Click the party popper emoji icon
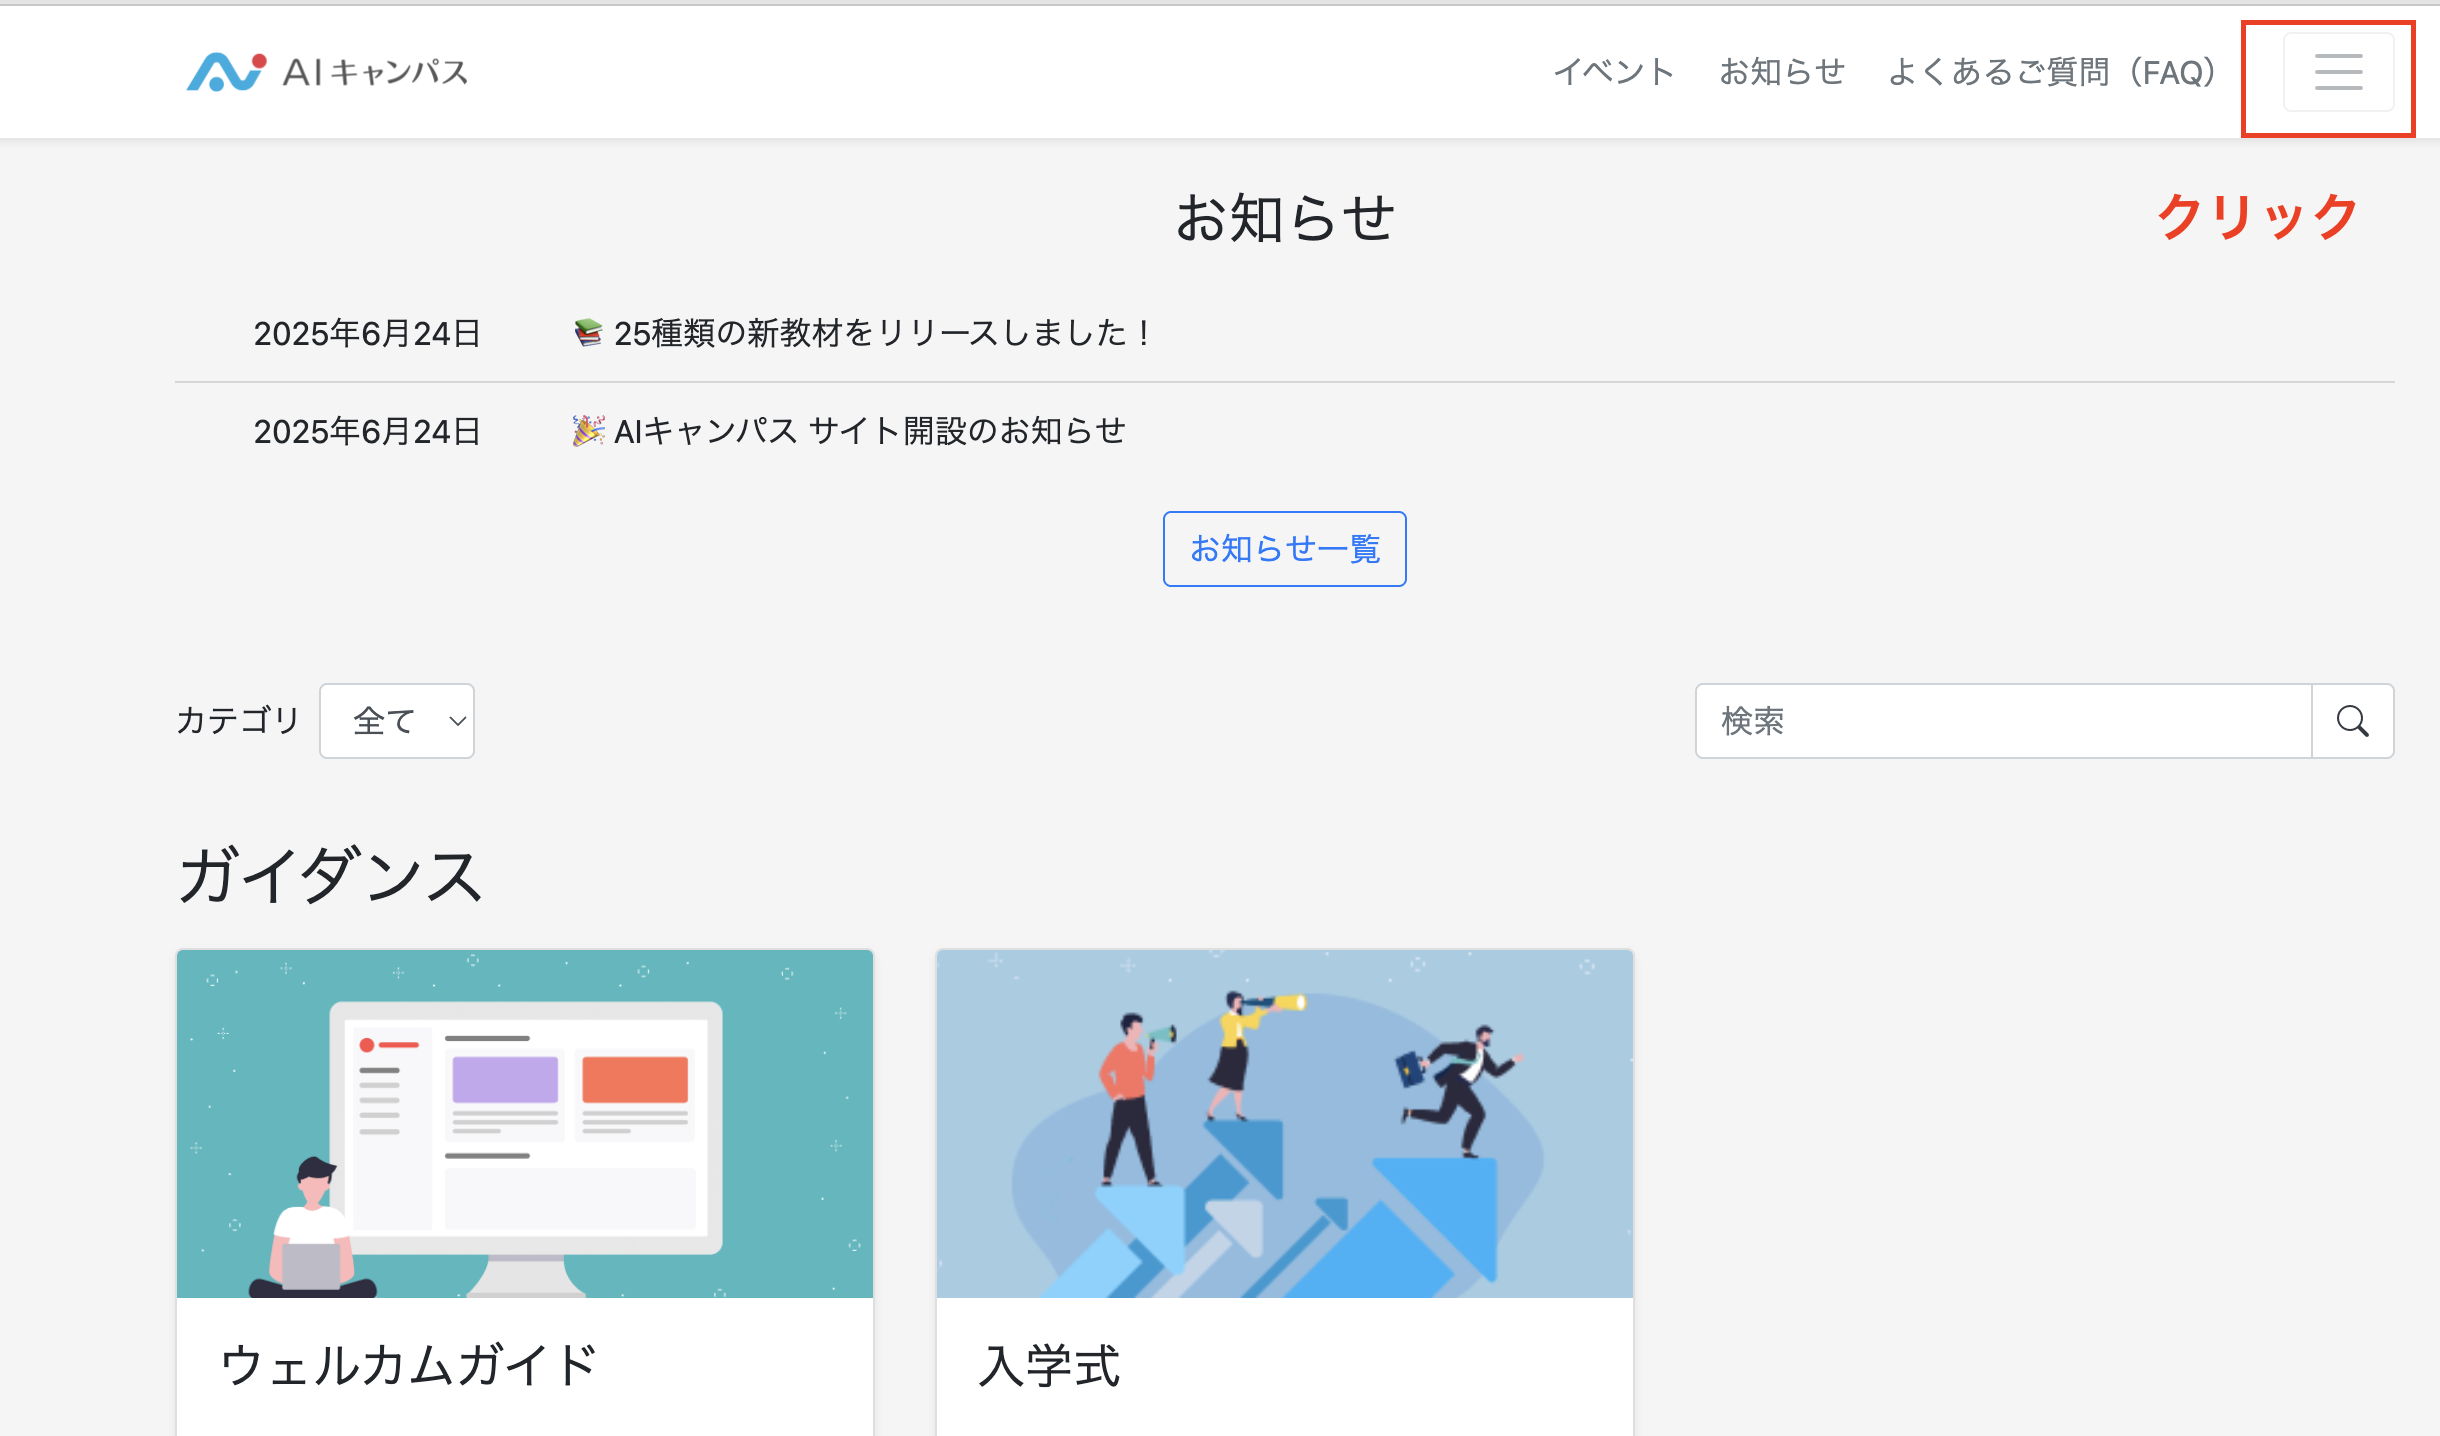 tap(588, 431)
